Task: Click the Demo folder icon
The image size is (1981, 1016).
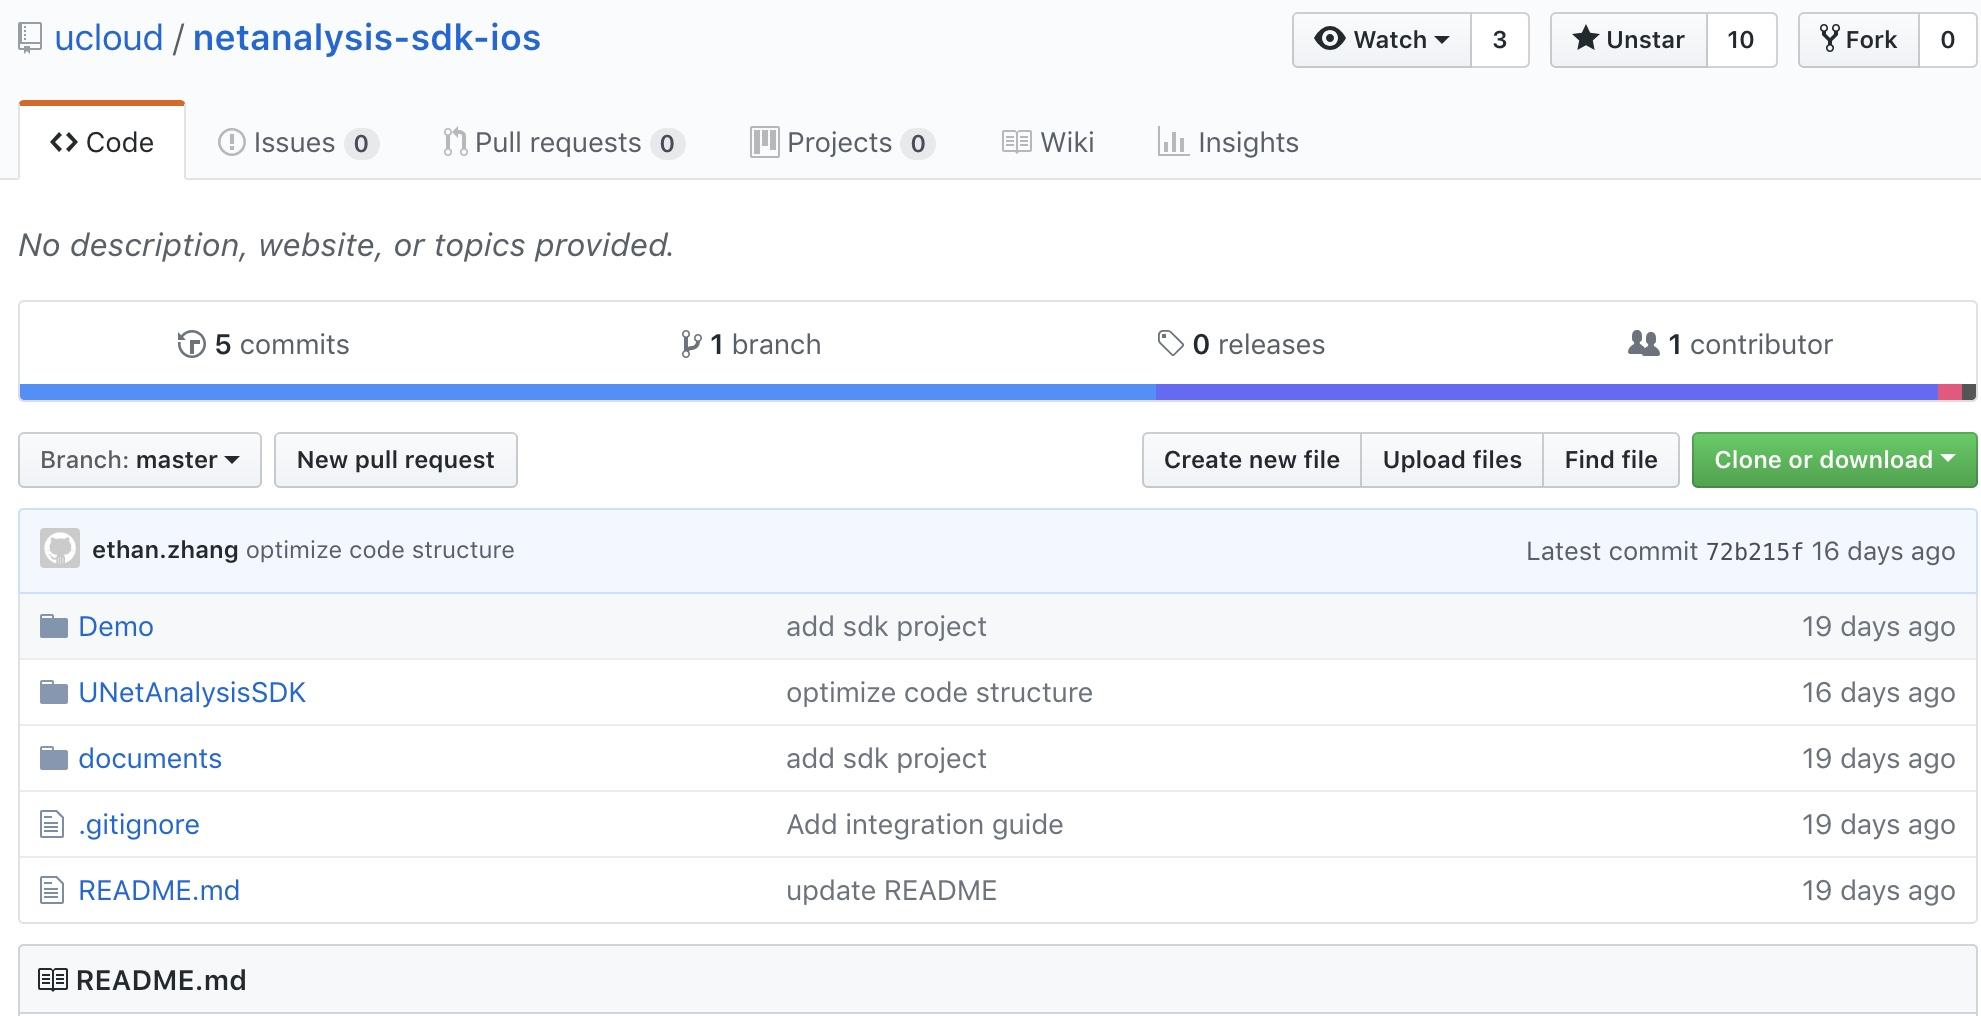Action: (54, 627)
